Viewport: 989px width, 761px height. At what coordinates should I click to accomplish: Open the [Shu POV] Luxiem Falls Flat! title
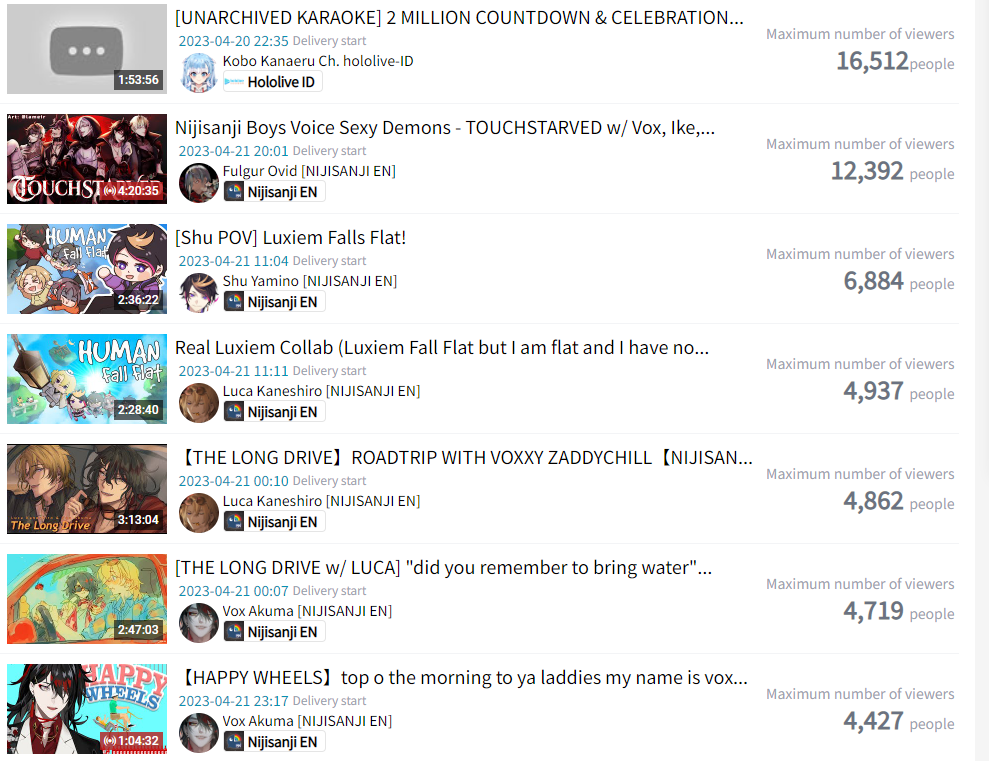(x=291, y=238)
